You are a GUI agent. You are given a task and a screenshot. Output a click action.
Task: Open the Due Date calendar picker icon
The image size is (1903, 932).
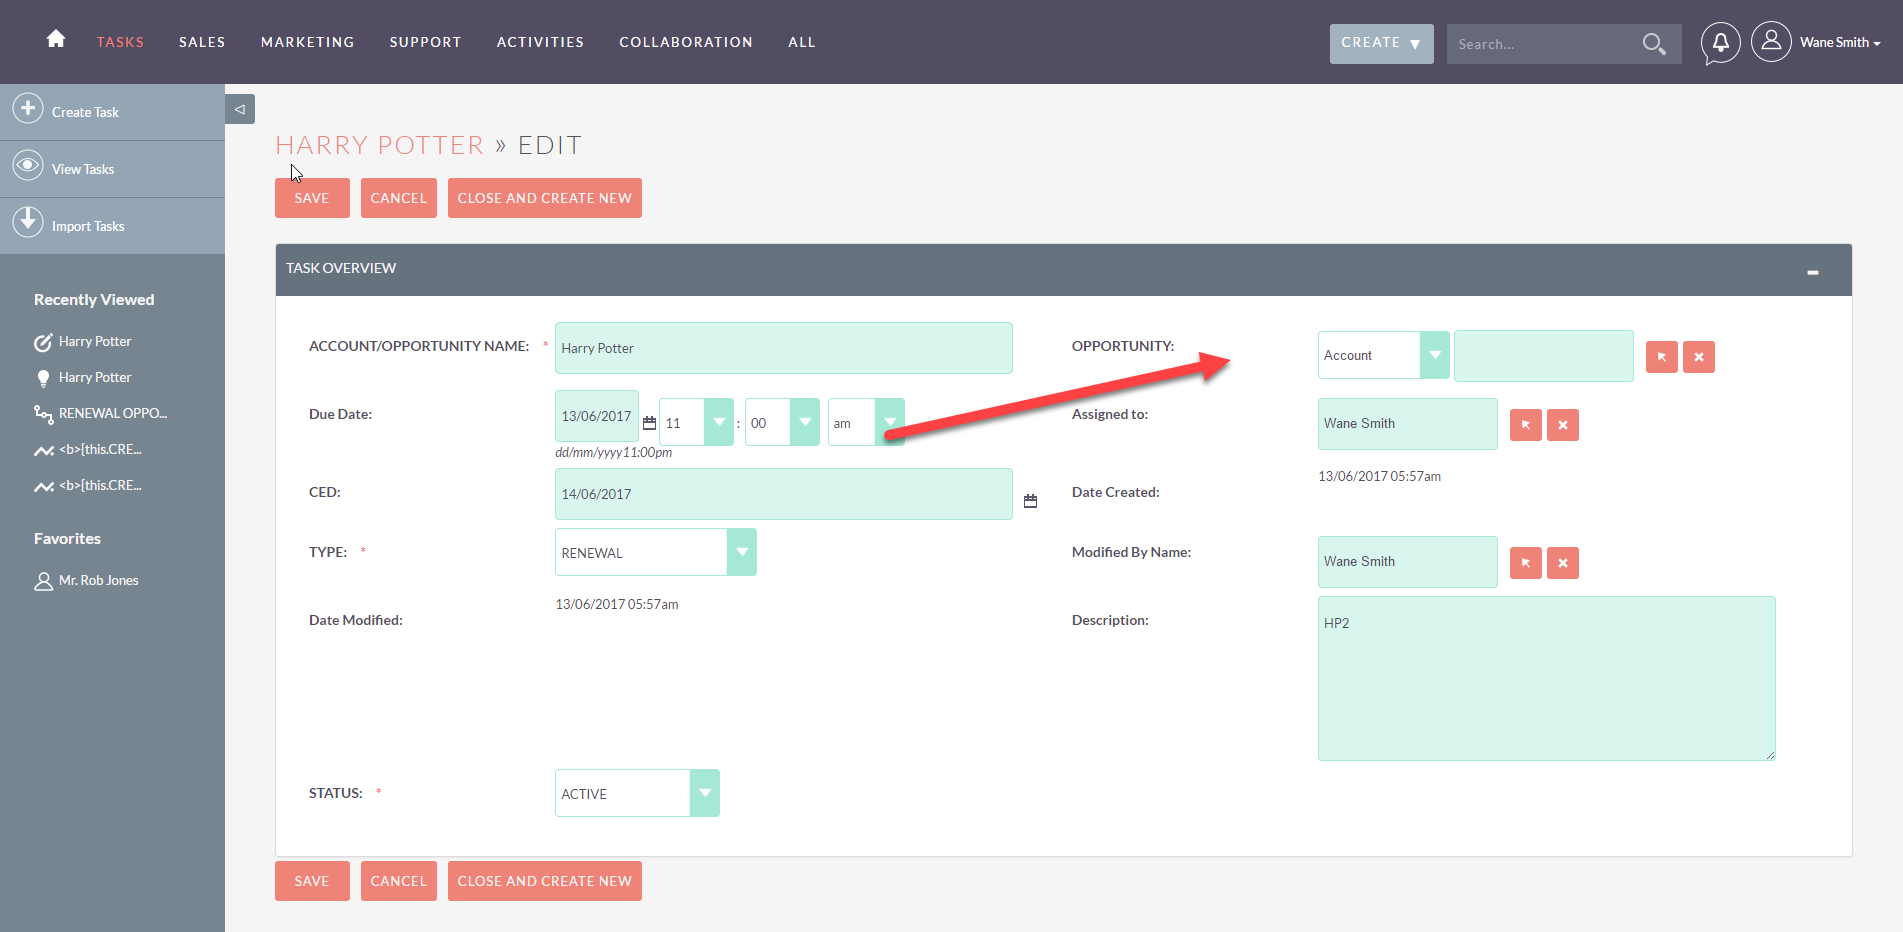[x=652, y=421]
